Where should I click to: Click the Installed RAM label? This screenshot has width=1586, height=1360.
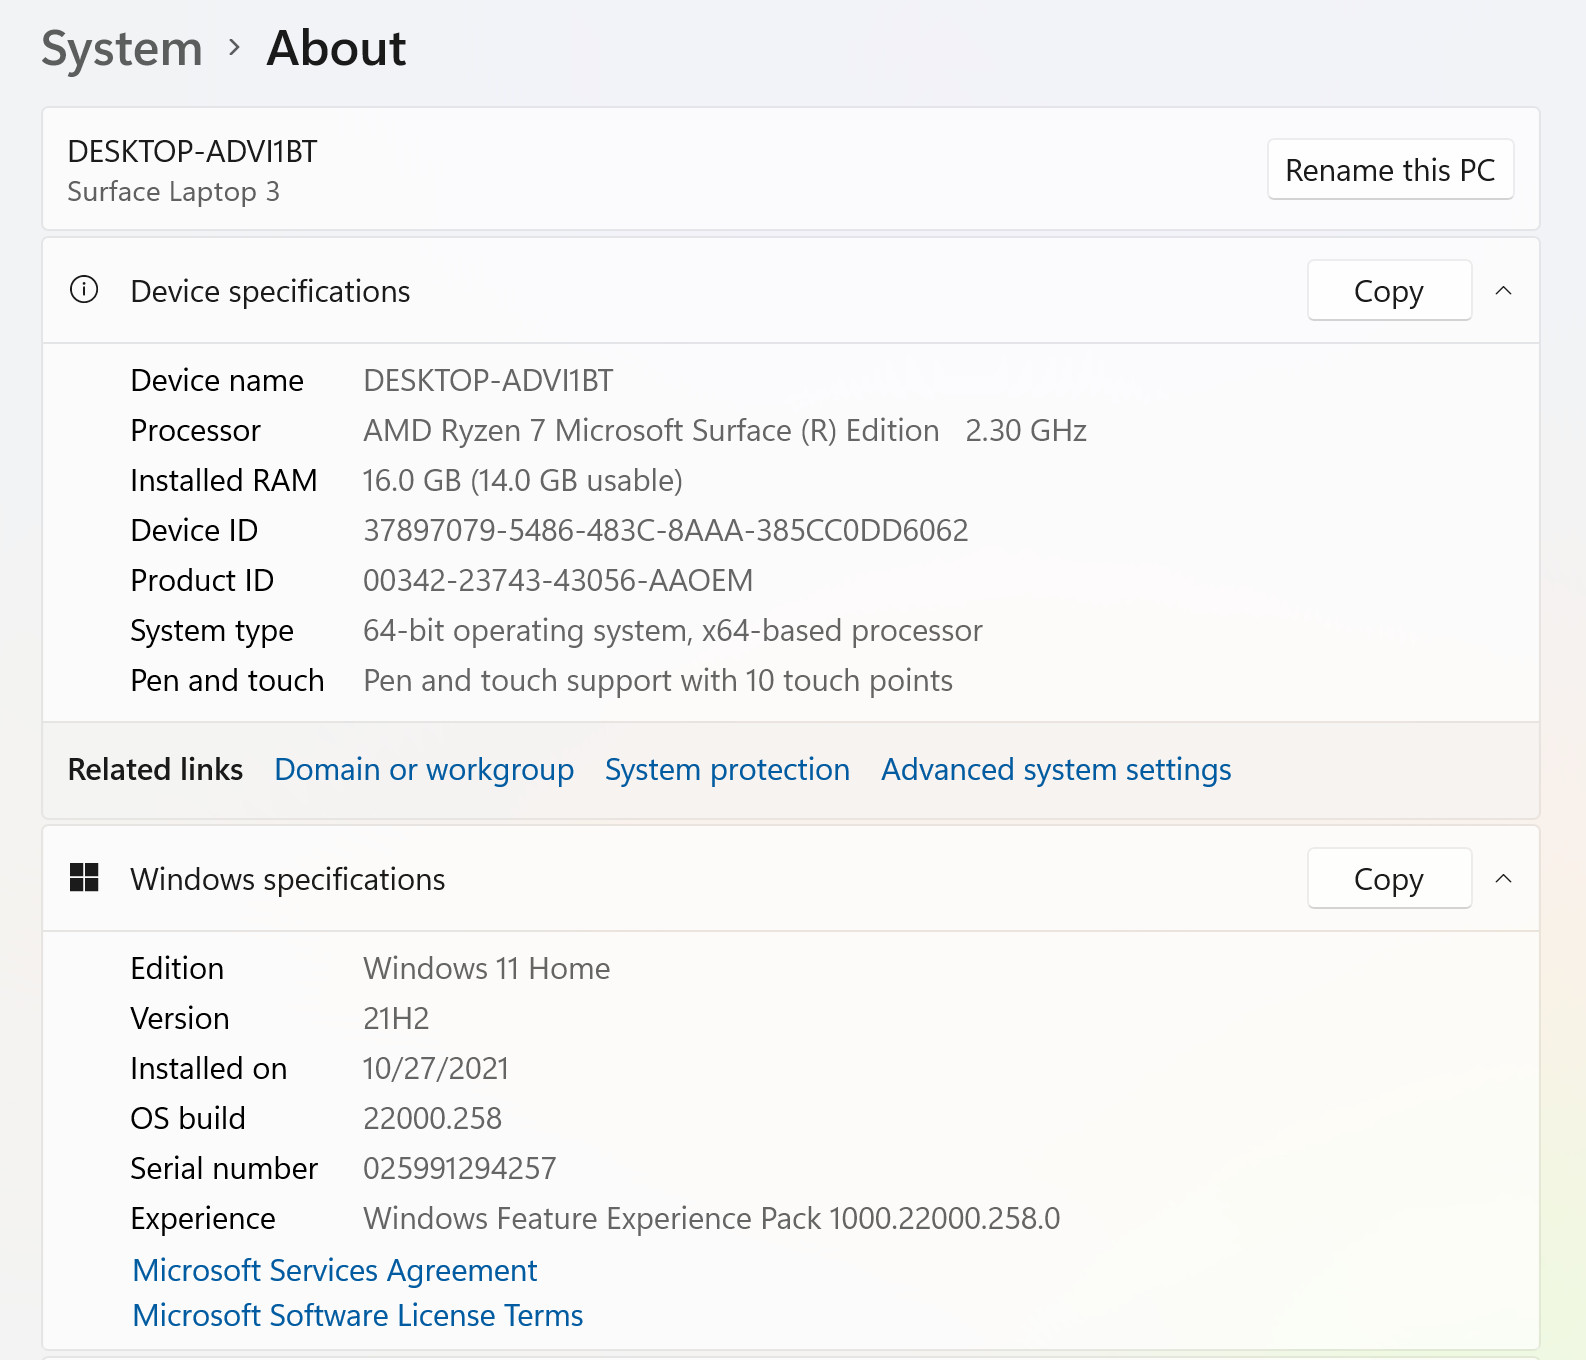coord(224,481)
